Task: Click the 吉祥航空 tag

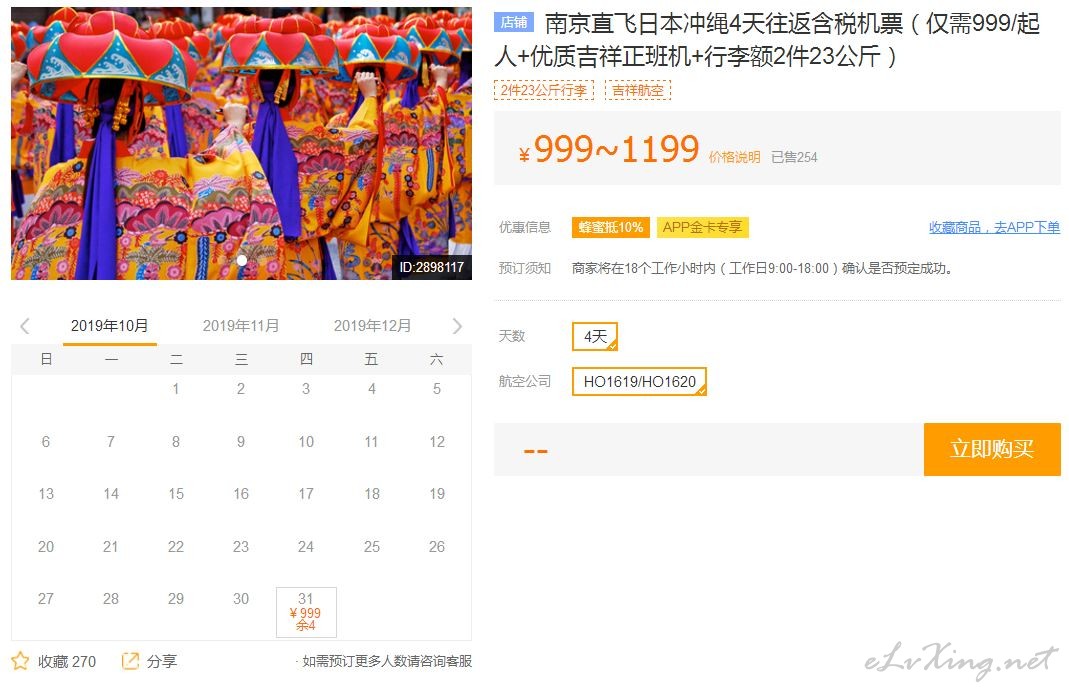Action: 637,90
